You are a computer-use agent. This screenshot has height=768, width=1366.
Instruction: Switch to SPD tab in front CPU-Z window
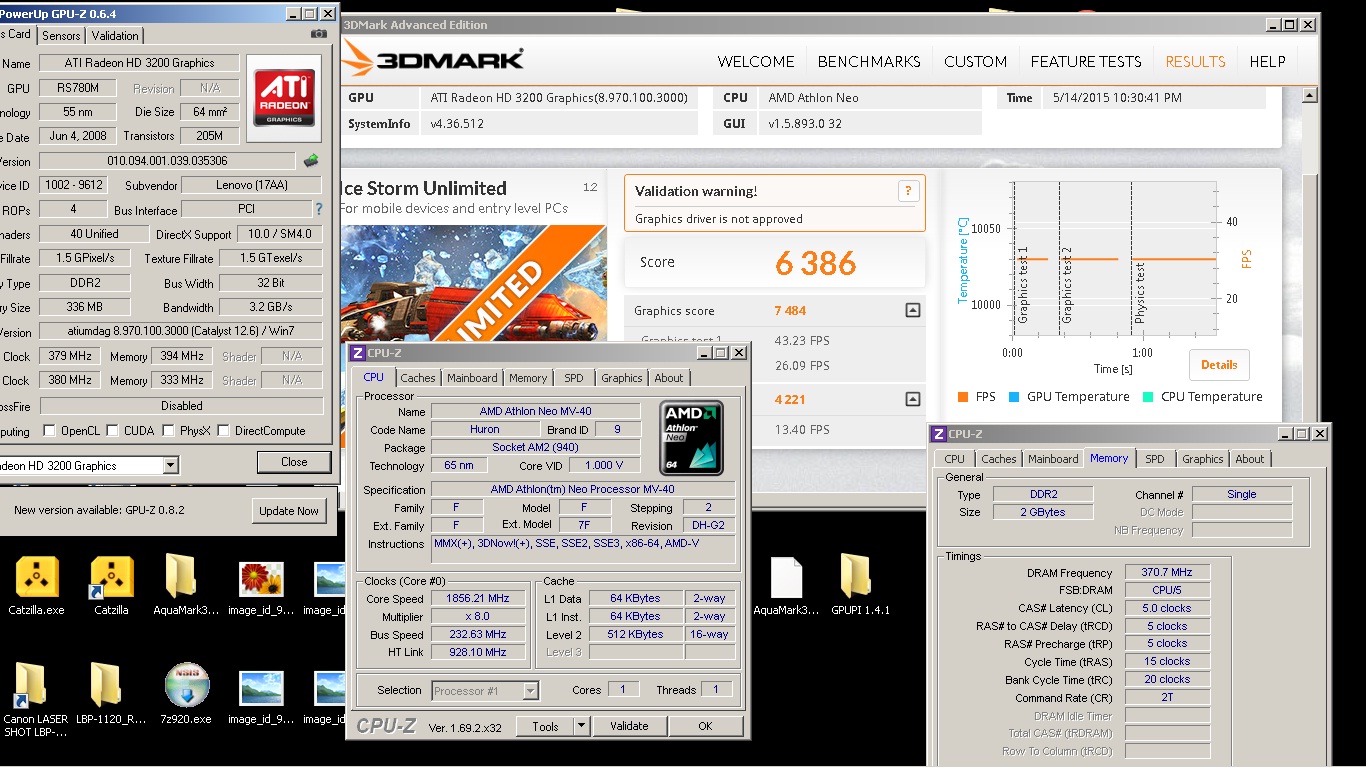[x=574, y=378]
